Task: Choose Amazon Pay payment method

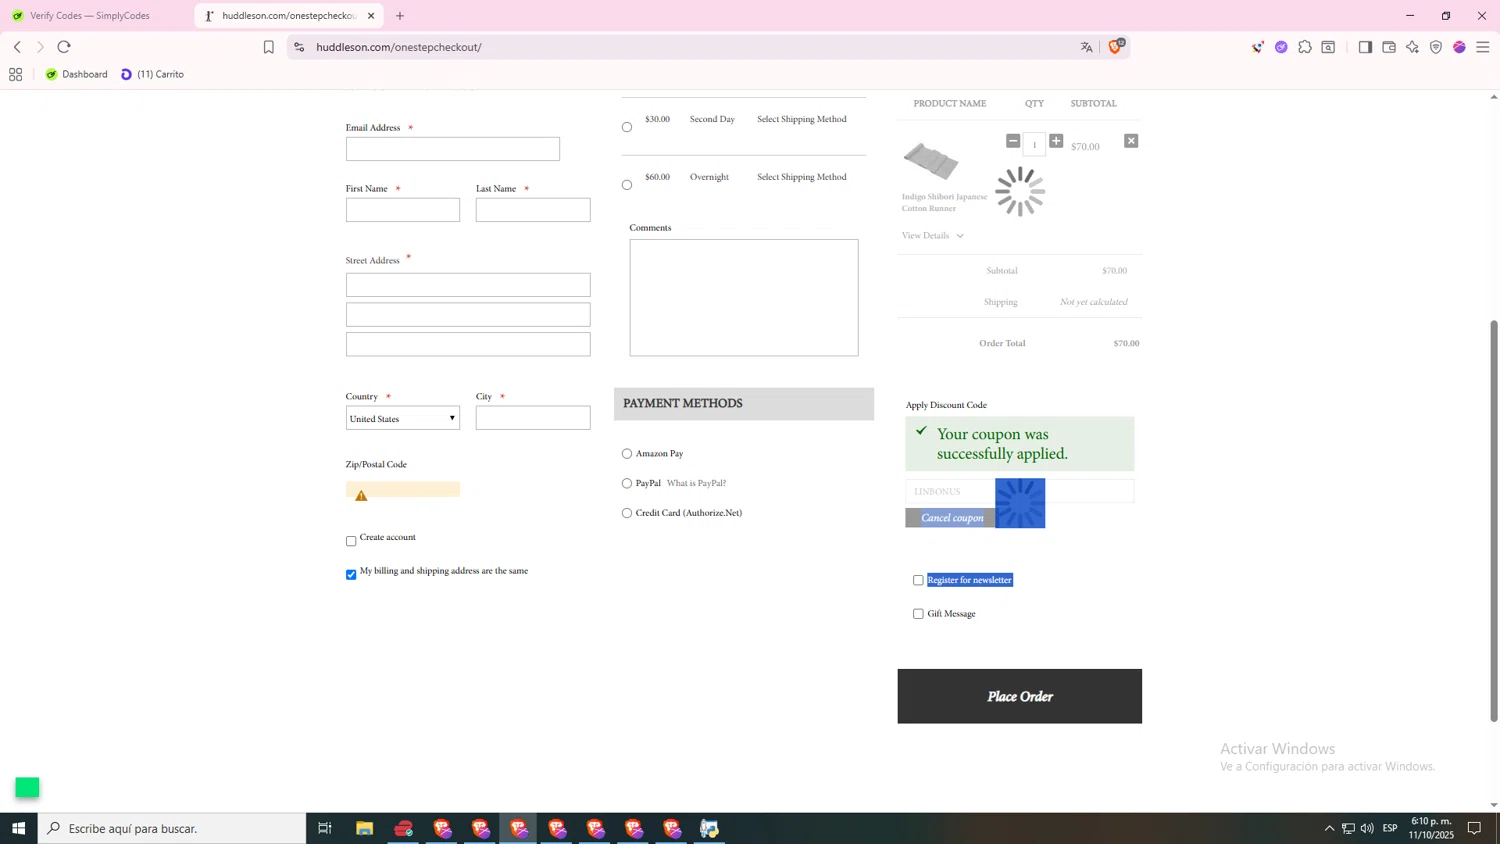Action: [x=627, y=454]
